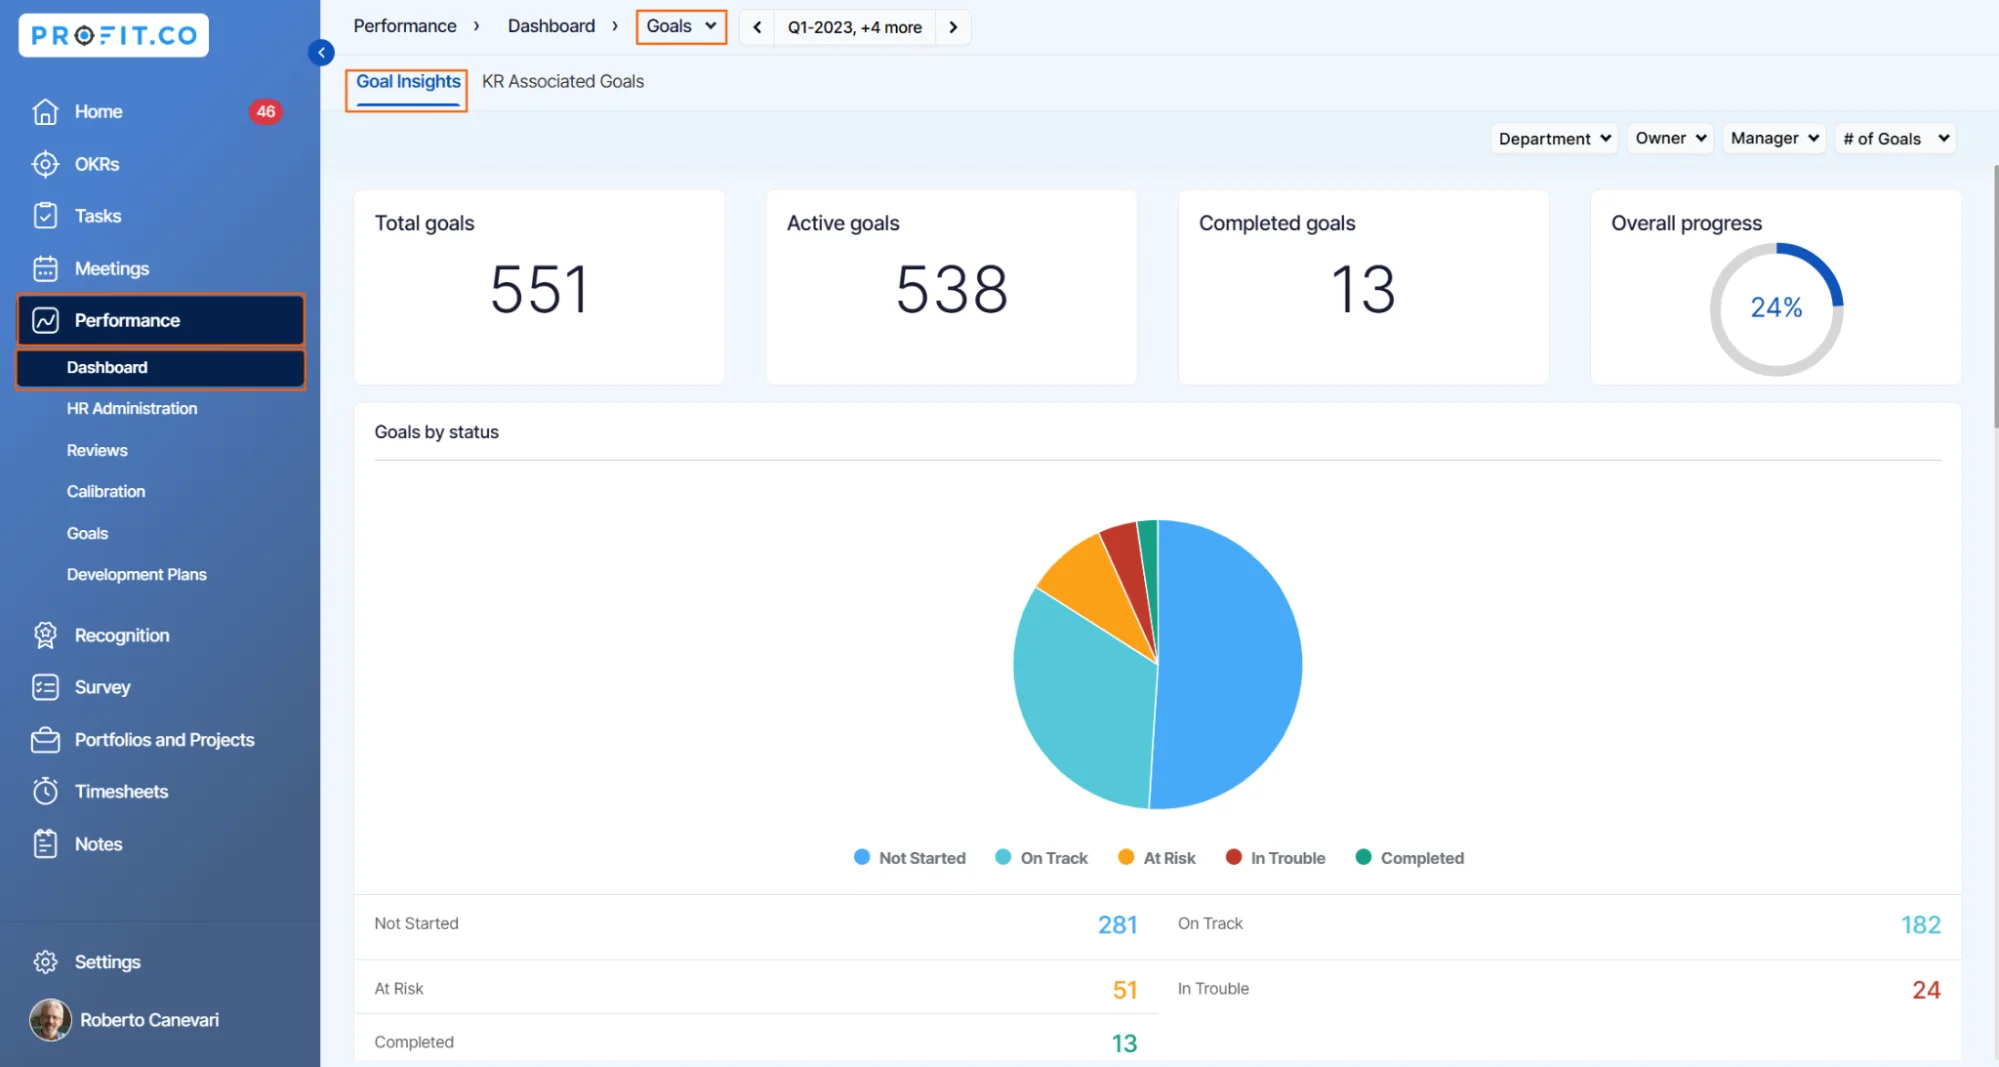This screenshot has width=1999, height=1067.
Task: Click Roberto Canevari's profile avatar
Action: (x=50, y=1019)
